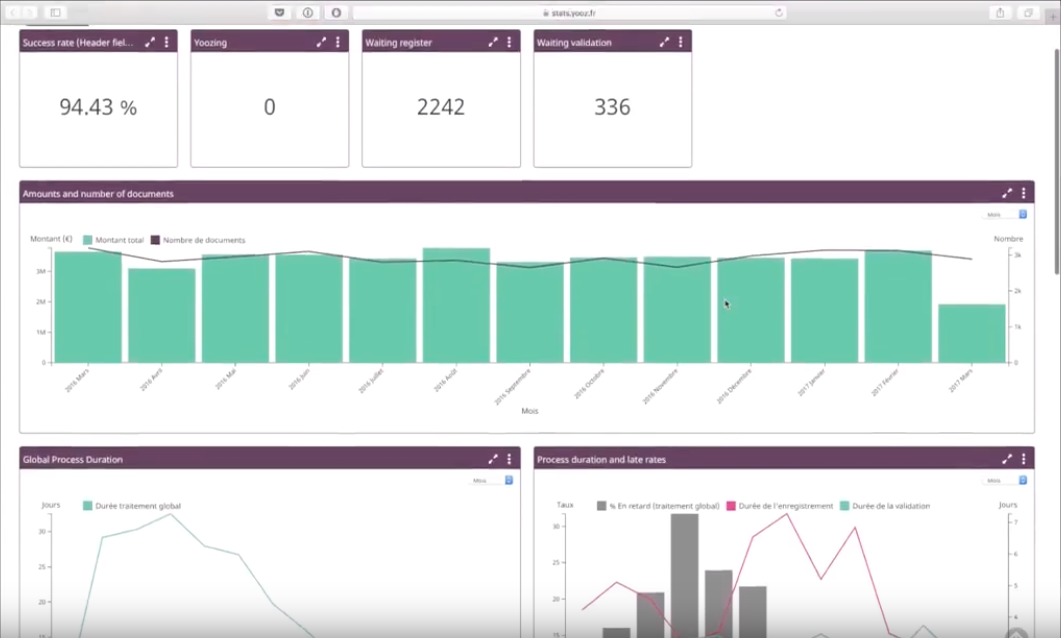This screenshot has height=638, width=1061.
Task: Expand the Waiting register widget
Action: coord(493,42)
